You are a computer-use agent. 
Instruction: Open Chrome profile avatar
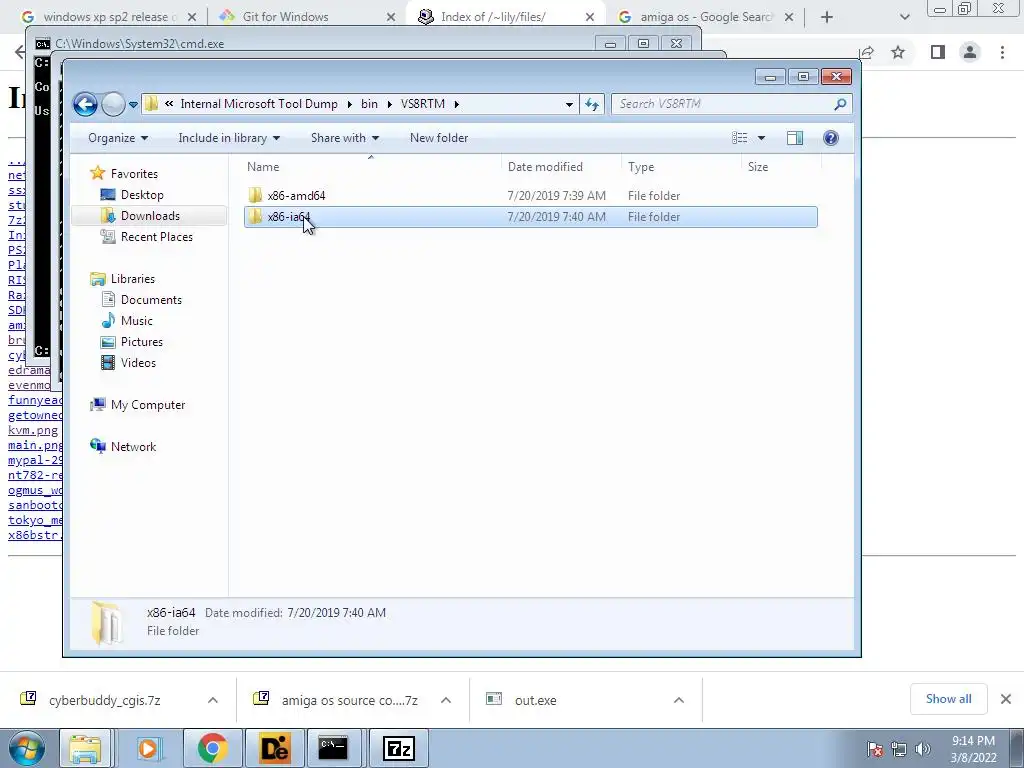tap(970, 52)
